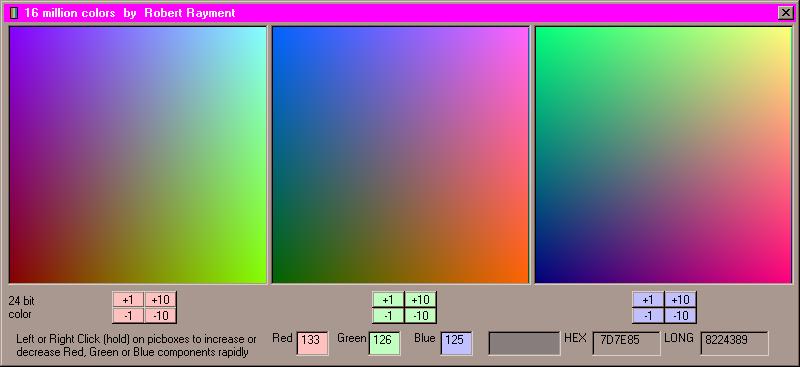
Task: Click the Red label text
Action: [282, 338]
